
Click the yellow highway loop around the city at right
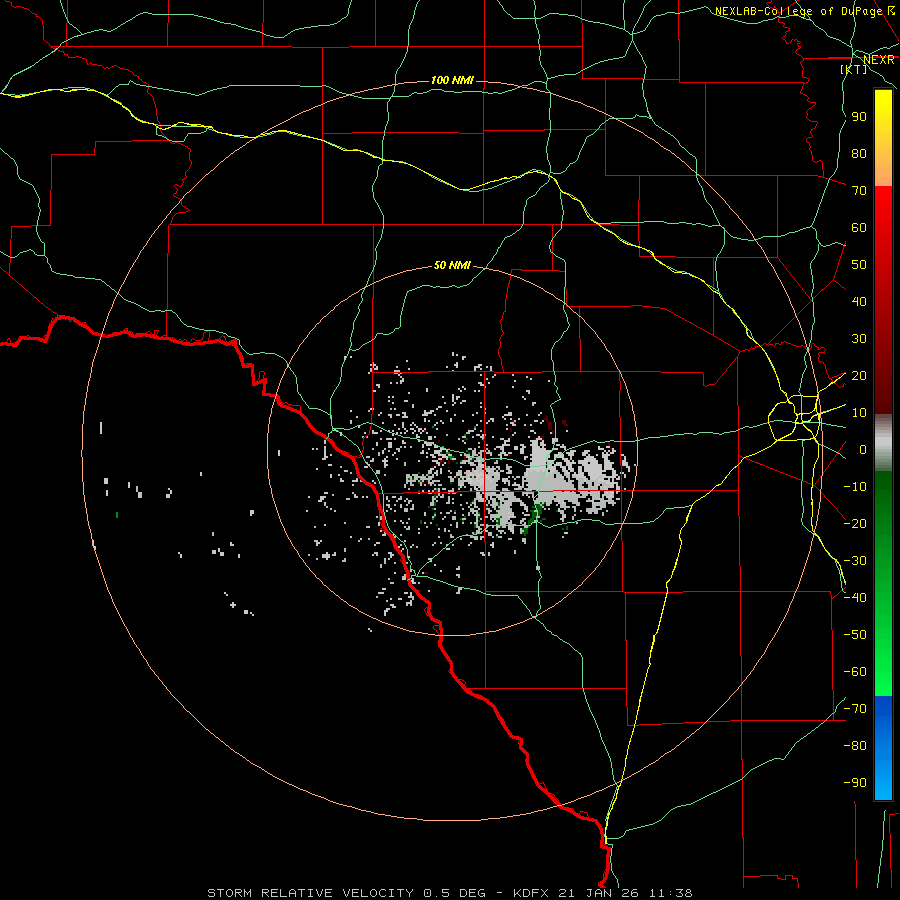pyautogui.click(x=795, y=419)
